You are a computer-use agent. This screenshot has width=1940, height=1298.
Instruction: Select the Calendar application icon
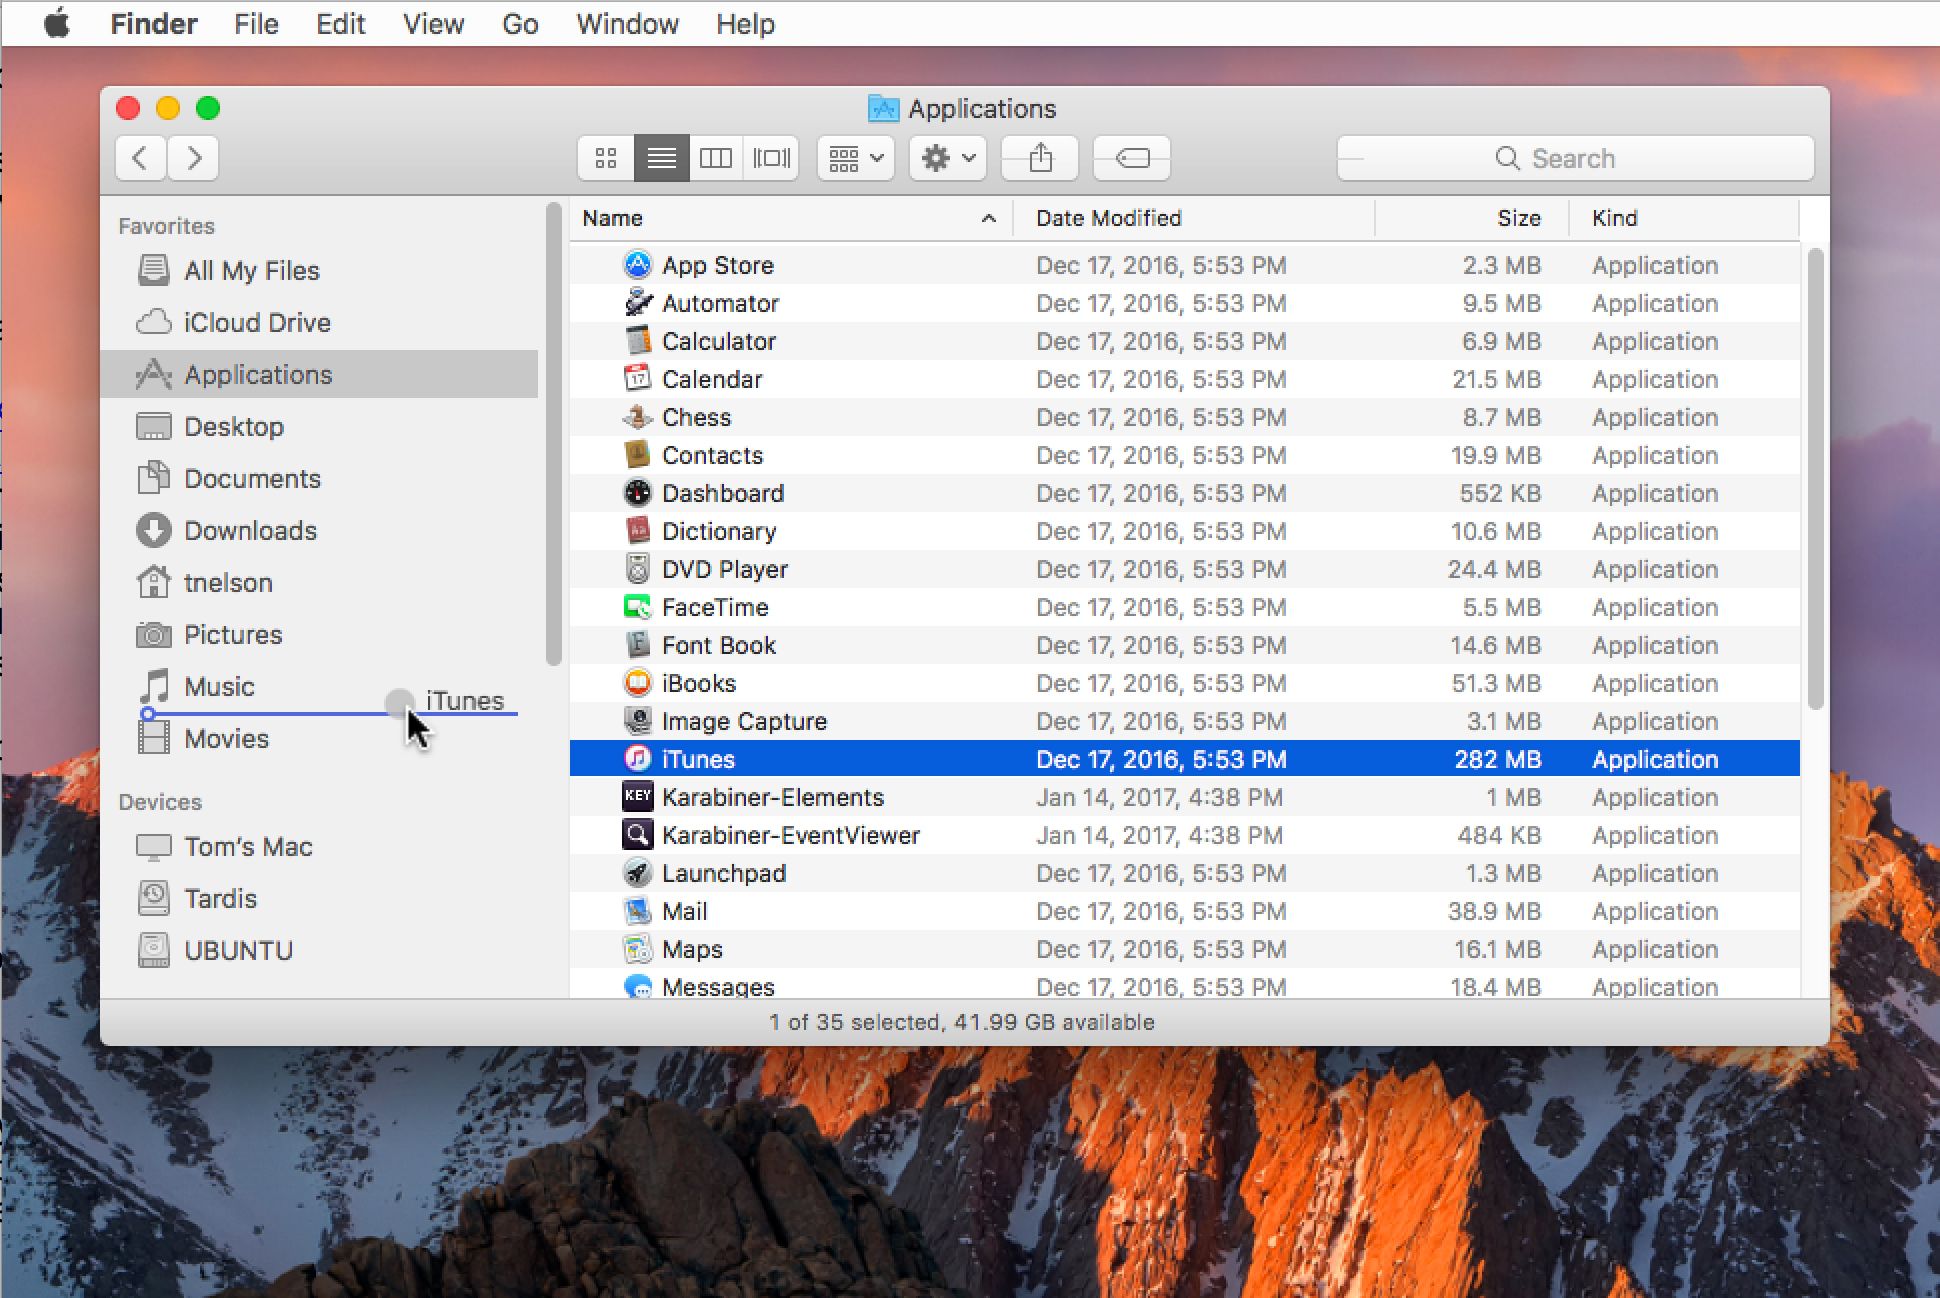click(x=637, y=380)
